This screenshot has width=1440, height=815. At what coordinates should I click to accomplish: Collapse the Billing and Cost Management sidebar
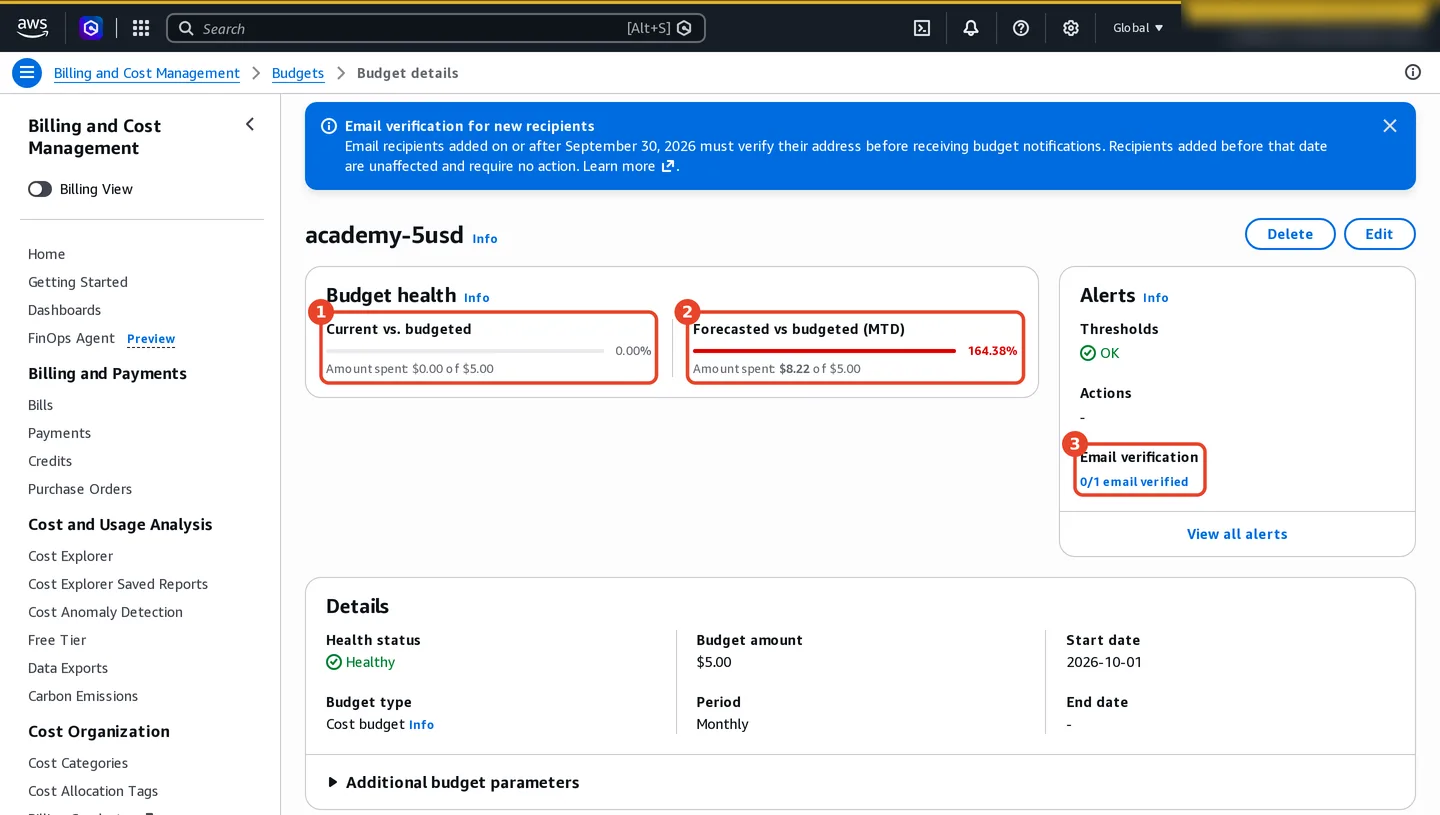click(250, 124)
